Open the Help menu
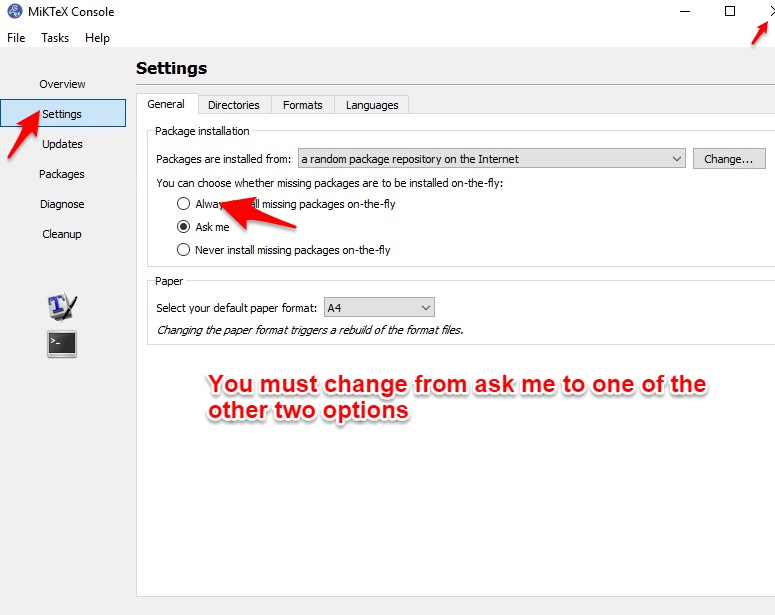 [97, 38]
